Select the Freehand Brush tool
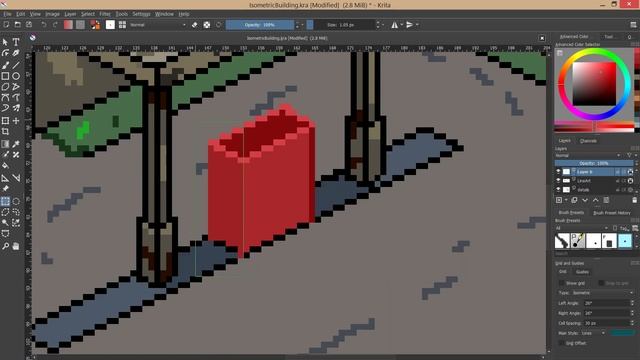The image size is (640, 360). pos(5,65)
